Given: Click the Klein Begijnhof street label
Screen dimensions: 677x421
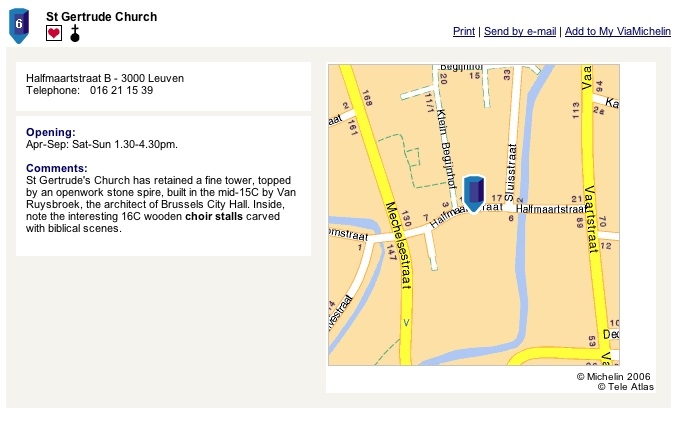Looking at the screenshot, I should [446, 148].
